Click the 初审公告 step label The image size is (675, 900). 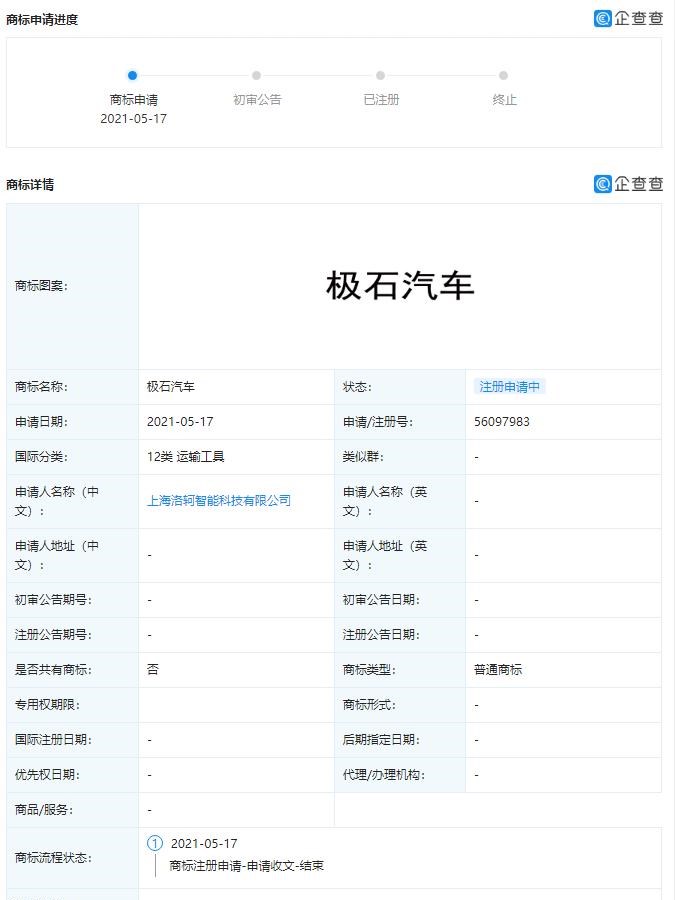pos(257,100)
